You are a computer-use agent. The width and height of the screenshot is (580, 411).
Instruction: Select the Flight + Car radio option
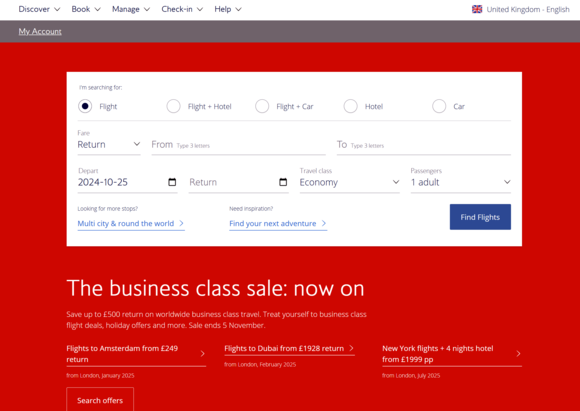pyautogui.click(x=262, y=106)
